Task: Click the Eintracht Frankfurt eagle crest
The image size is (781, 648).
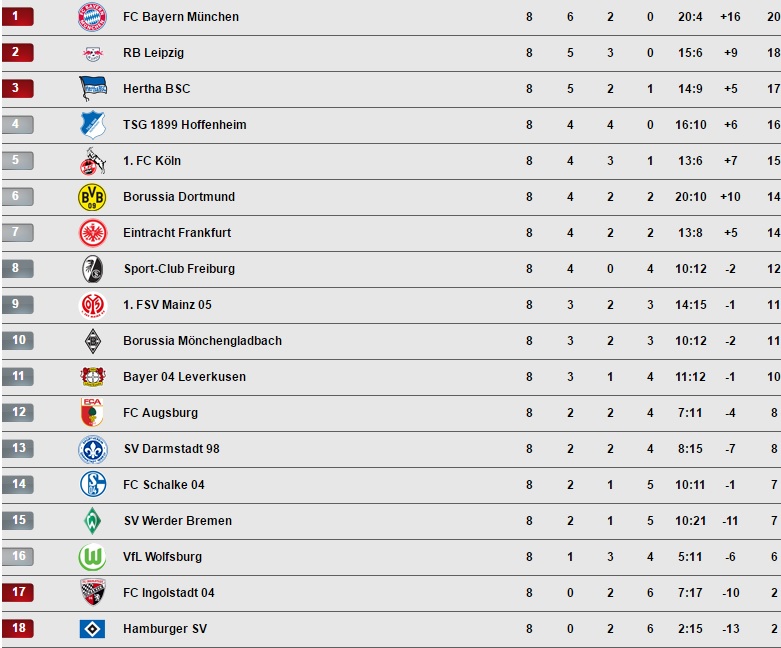Action: tap(93, 233)
